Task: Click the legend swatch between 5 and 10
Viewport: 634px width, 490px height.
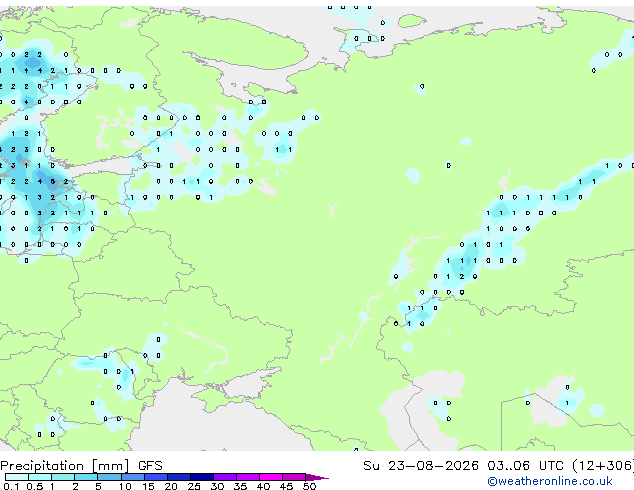Action: click(x=109, y=477)
